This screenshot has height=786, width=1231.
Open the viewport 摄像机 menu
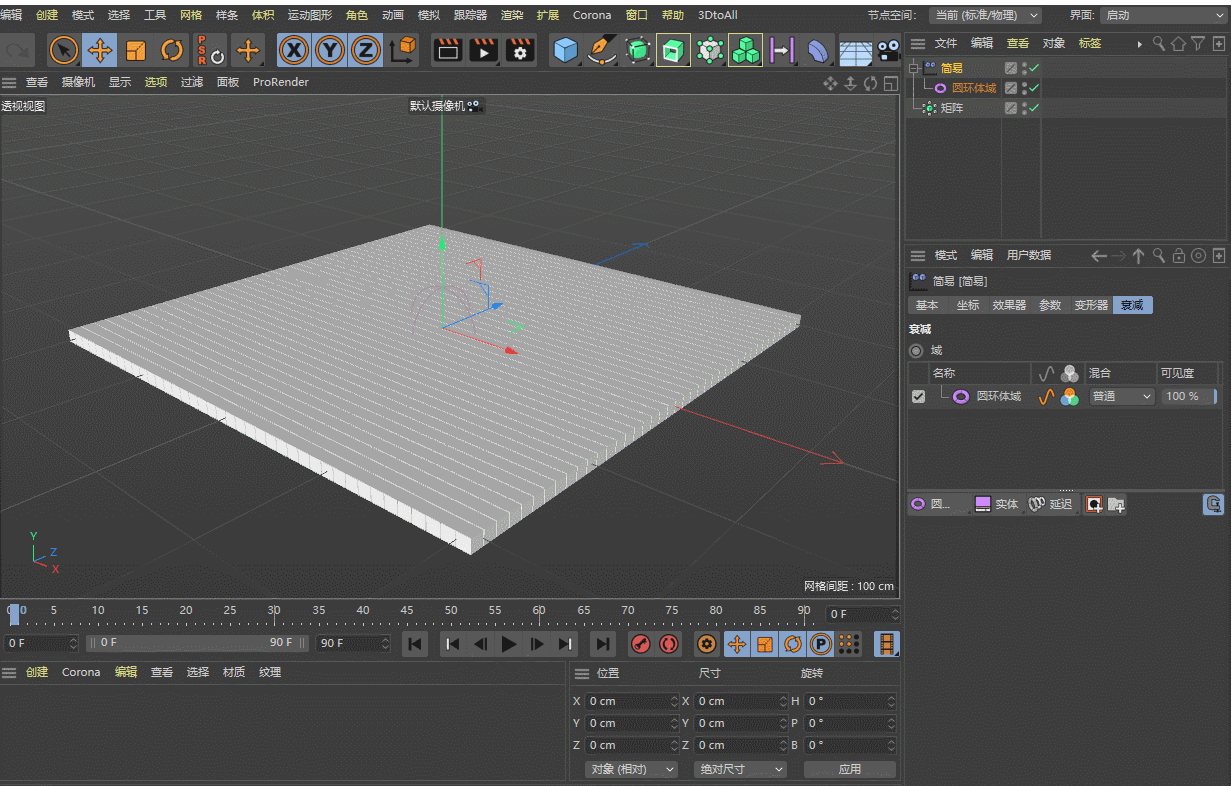[78, 82]
